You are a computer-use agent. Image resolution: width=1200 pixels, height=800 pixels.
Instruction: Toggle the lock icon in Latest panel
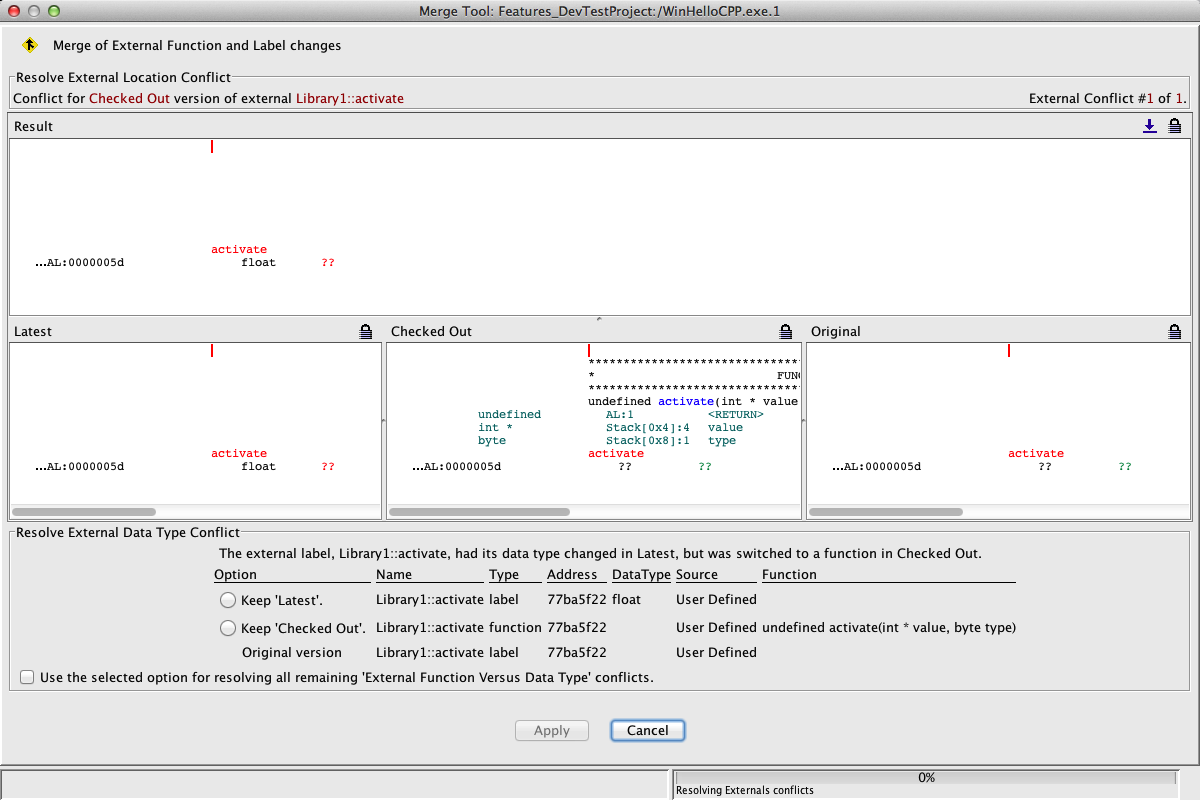tap(366, 332)
